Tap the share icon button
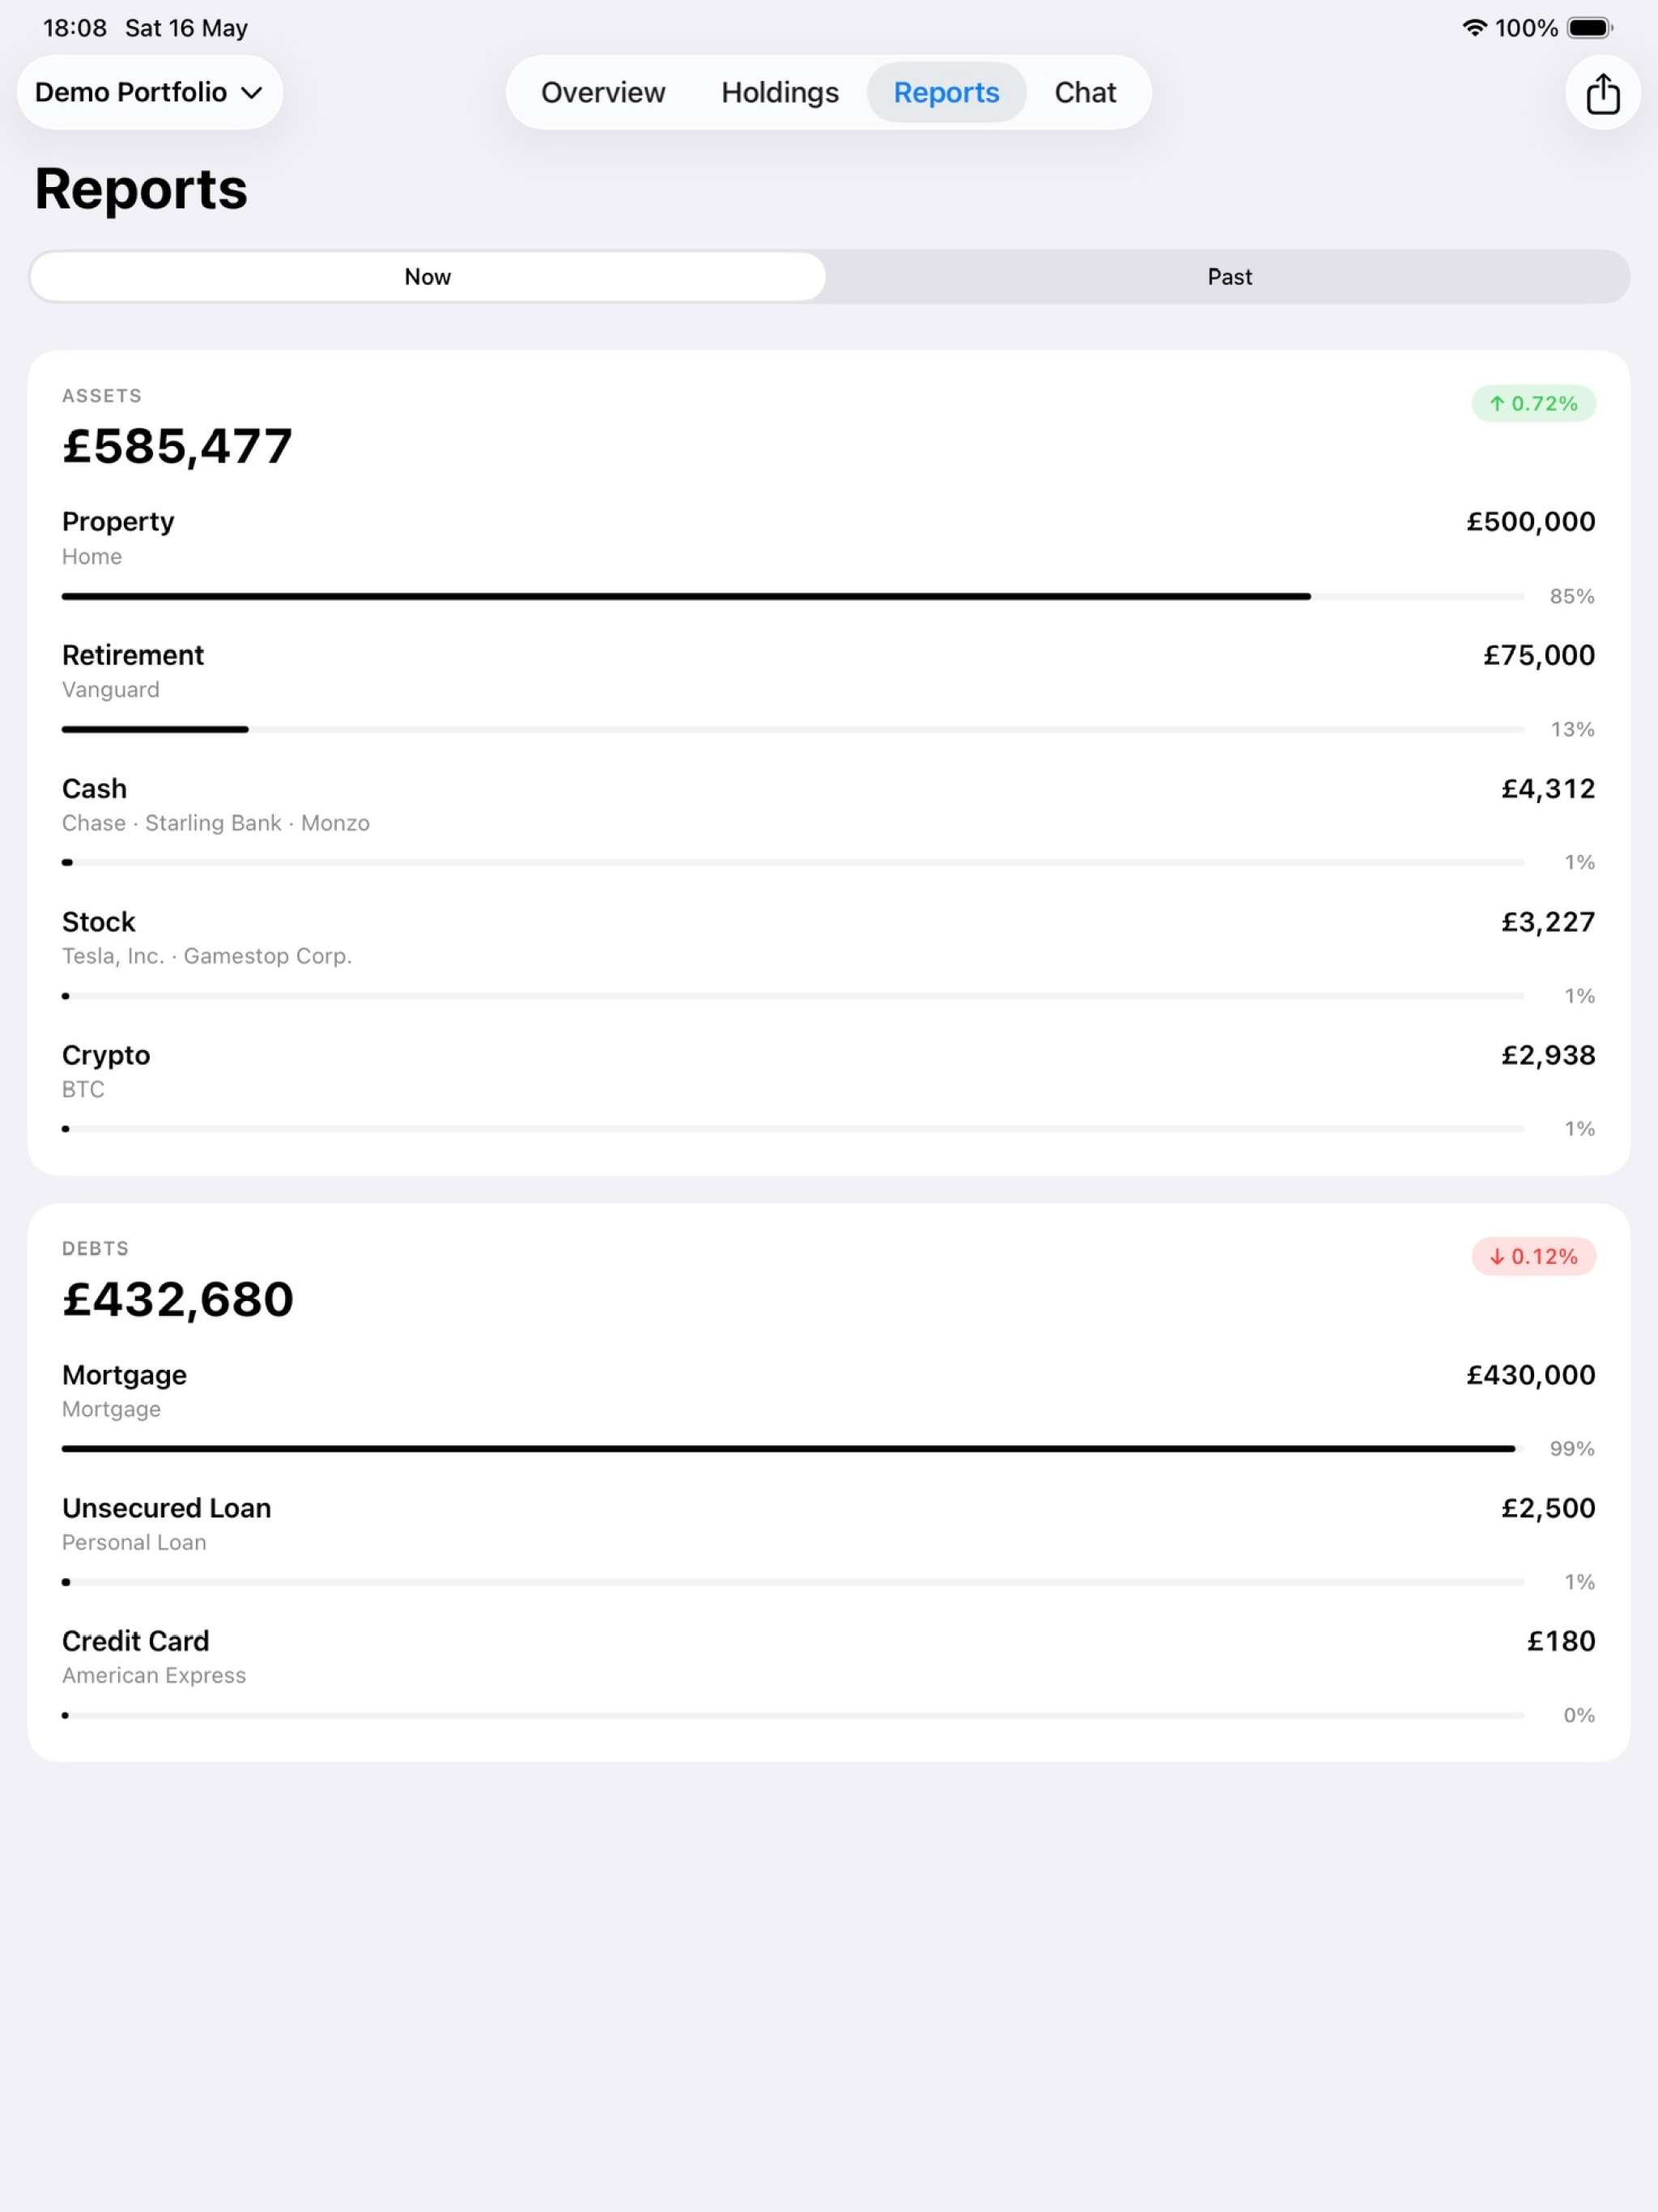Screen dimensions: 1658x2212 click(1602, 93)
